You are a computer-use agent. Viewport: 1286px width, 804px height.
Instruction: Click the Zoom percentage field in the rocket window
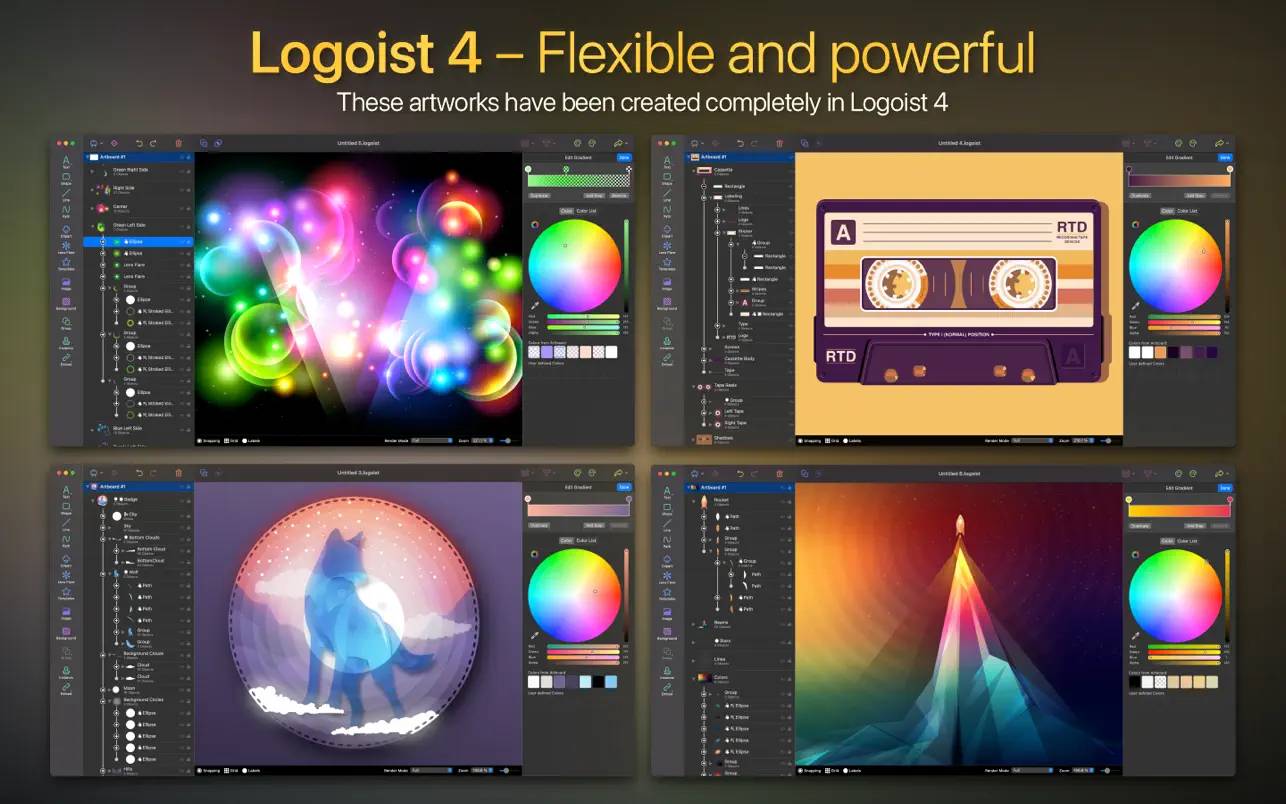click(1081, 770)
